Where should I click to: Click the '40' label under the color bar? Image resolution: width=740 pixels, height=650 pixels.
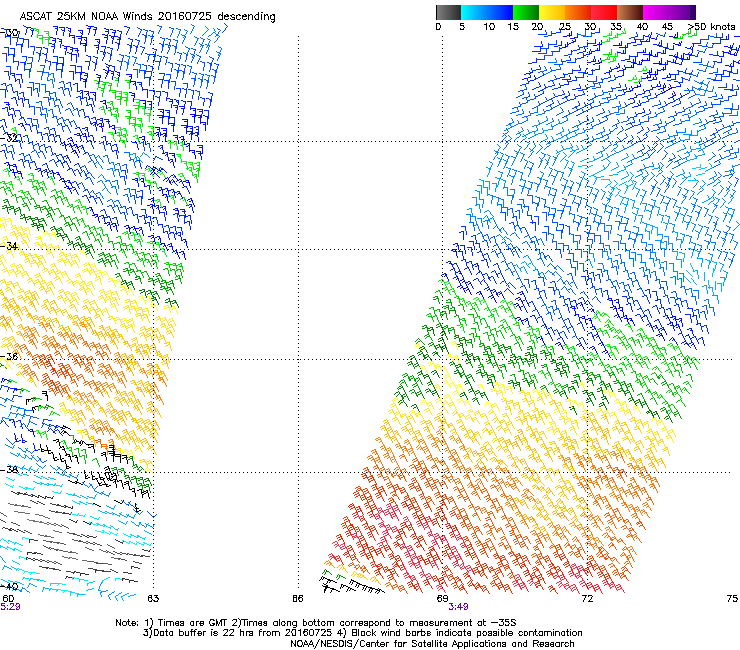click(x=642, y=27)
